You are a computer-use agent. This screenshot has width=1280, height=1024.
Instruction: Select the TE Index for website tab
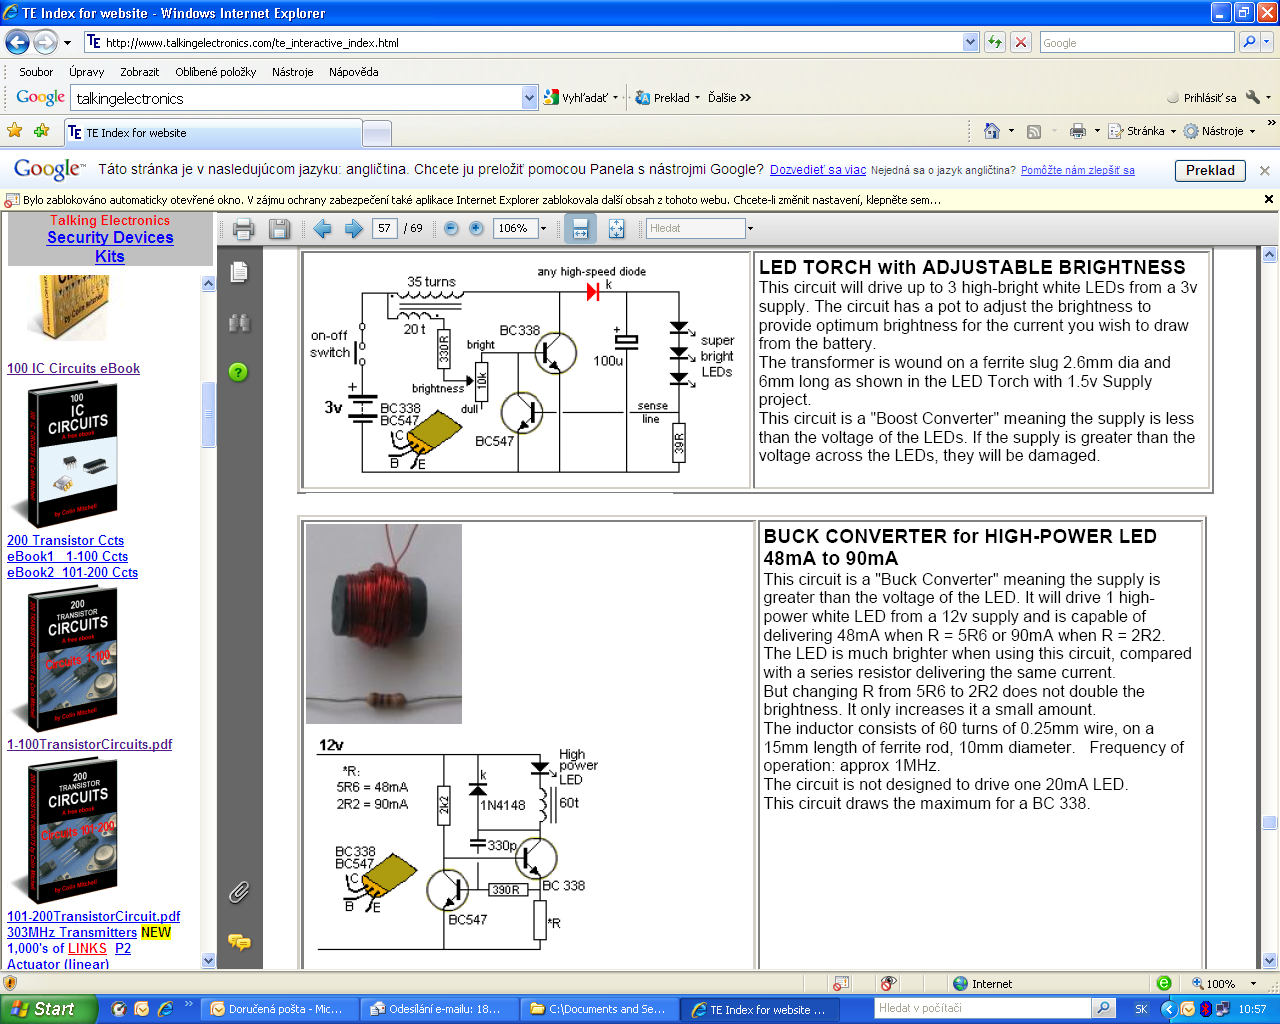213,132
